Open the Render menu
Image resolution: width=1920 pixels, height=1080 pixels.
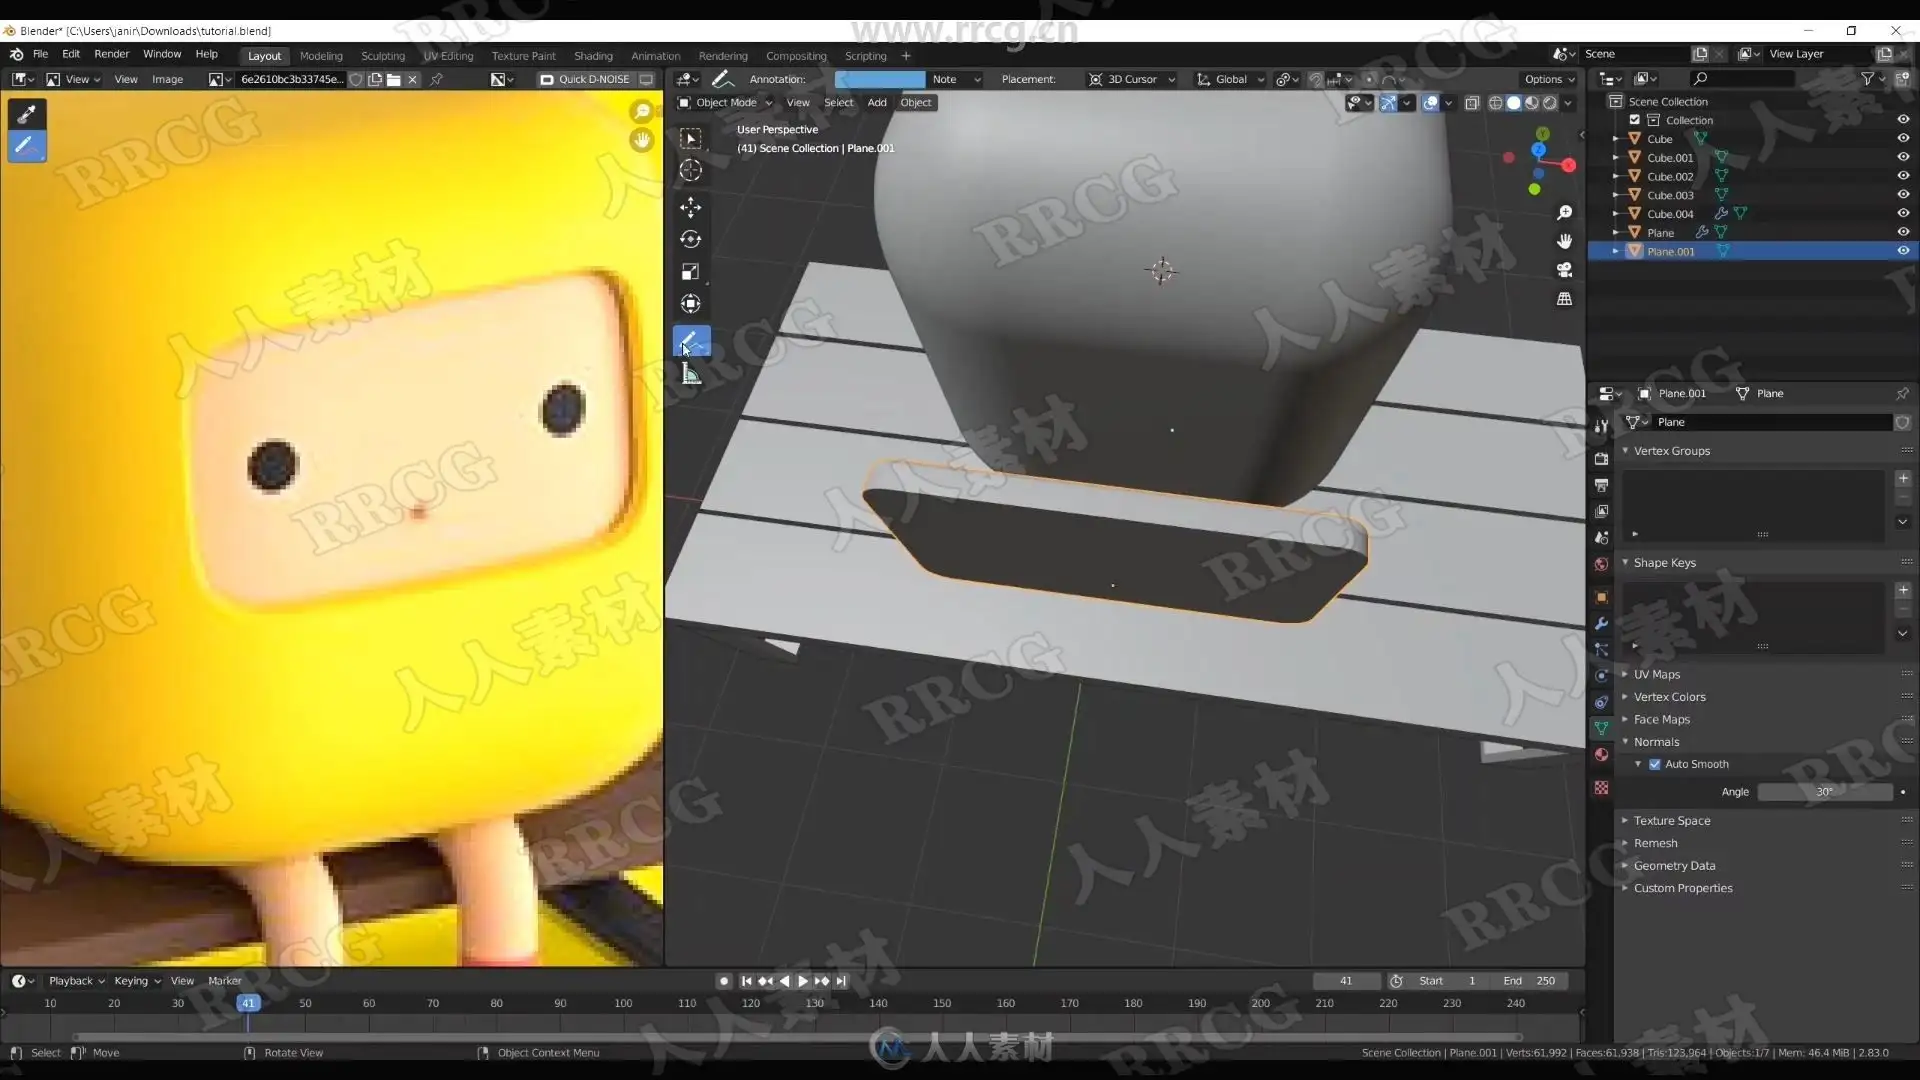click(x=111, y=54)
